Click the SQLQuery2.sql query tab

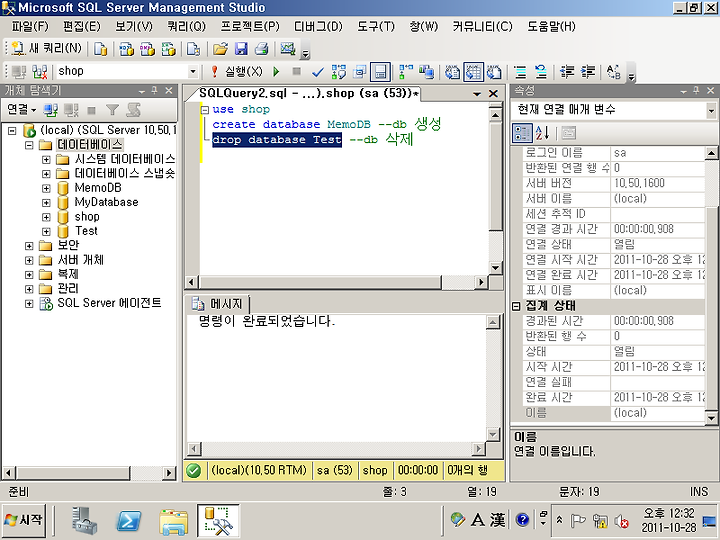point(309,93)
